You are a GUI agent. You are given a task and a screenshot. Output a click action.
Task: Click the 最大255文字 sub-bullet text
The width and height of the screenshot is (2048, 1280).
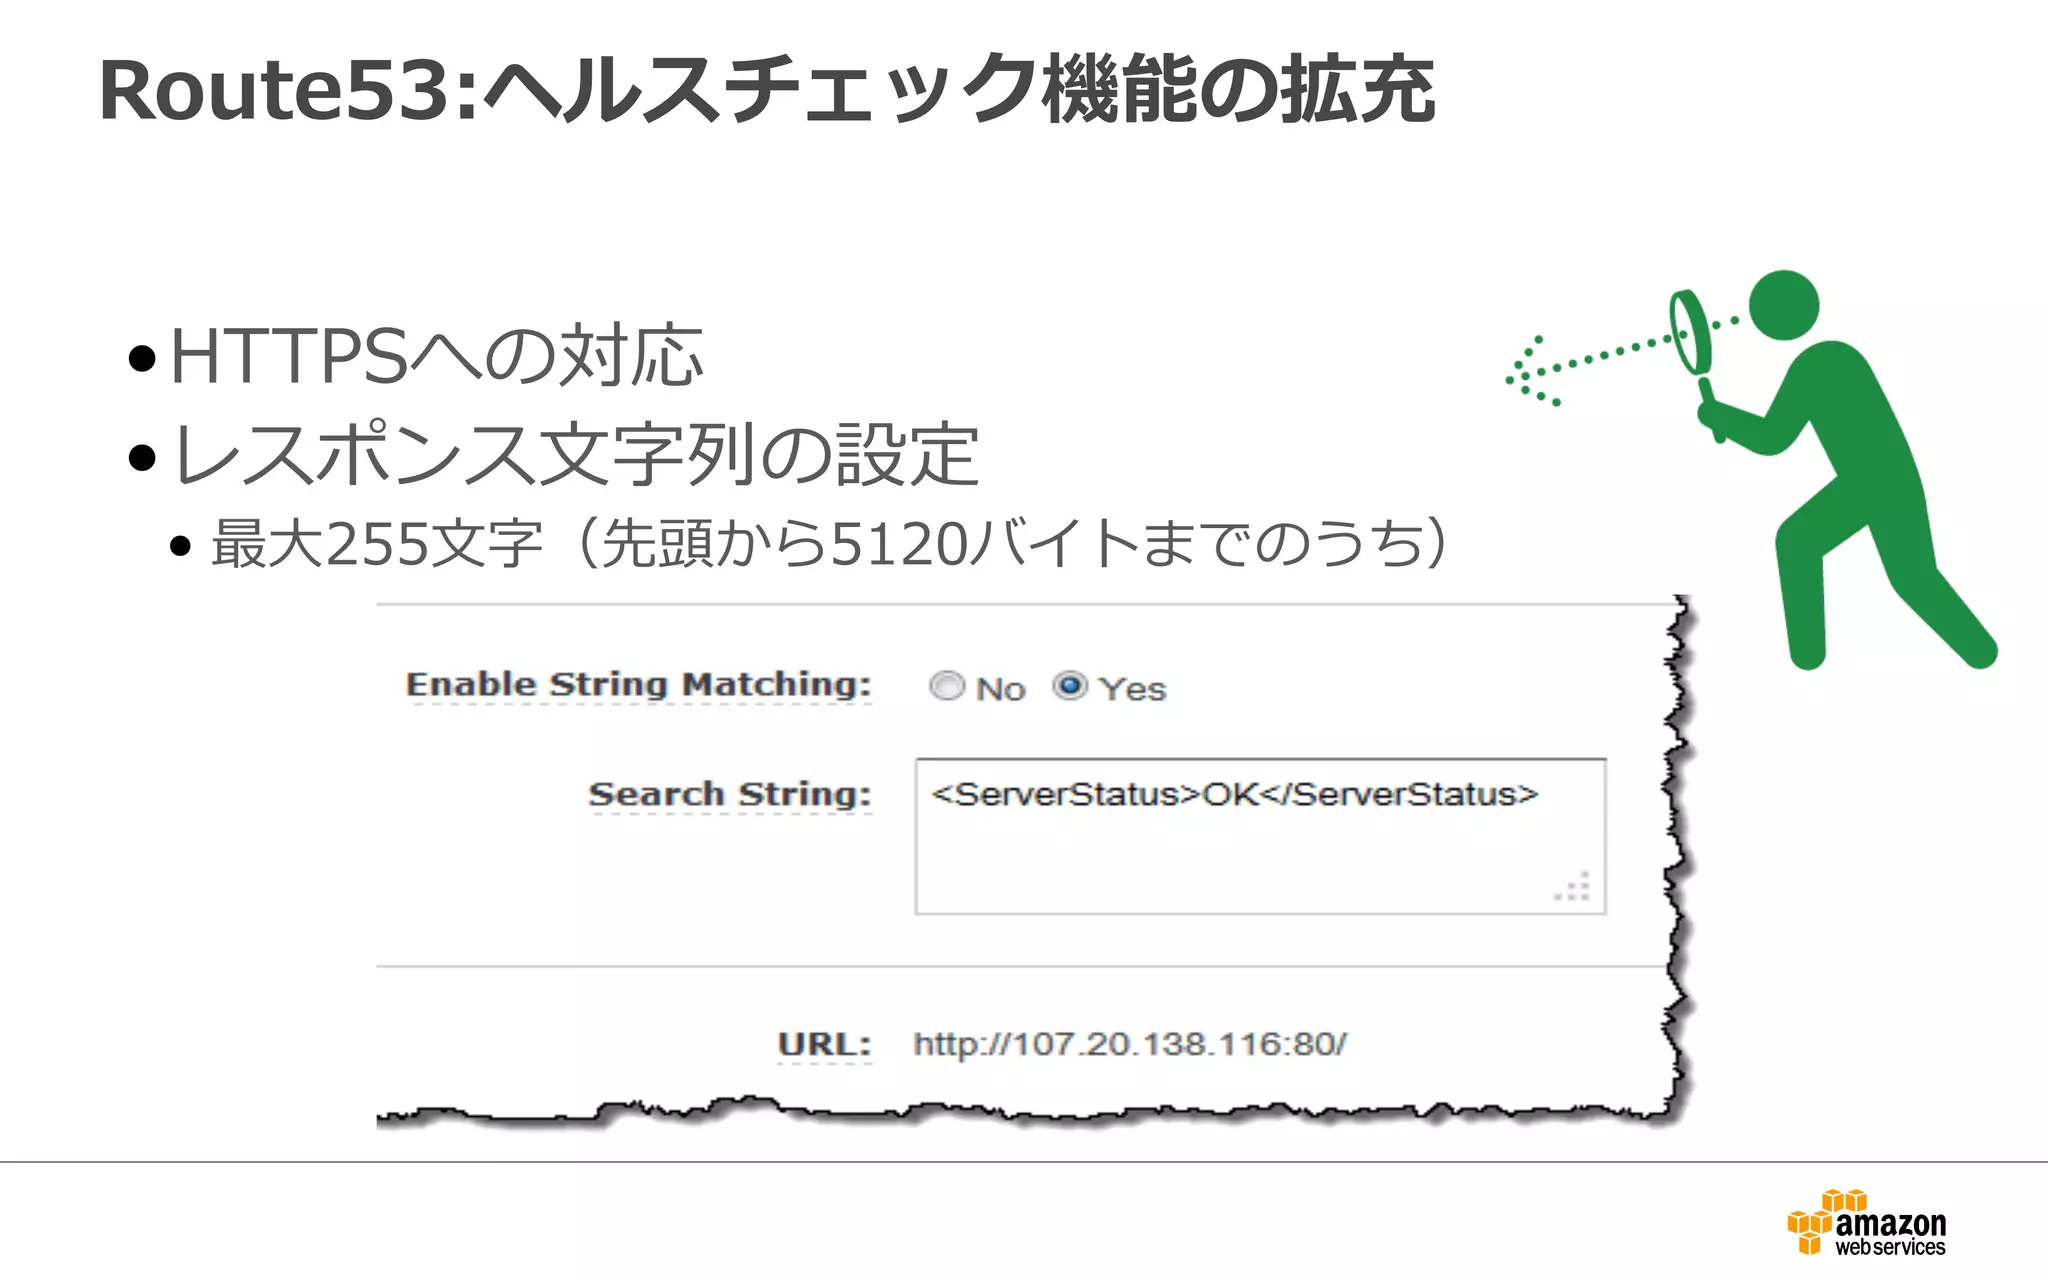click(x=829, y=544)
